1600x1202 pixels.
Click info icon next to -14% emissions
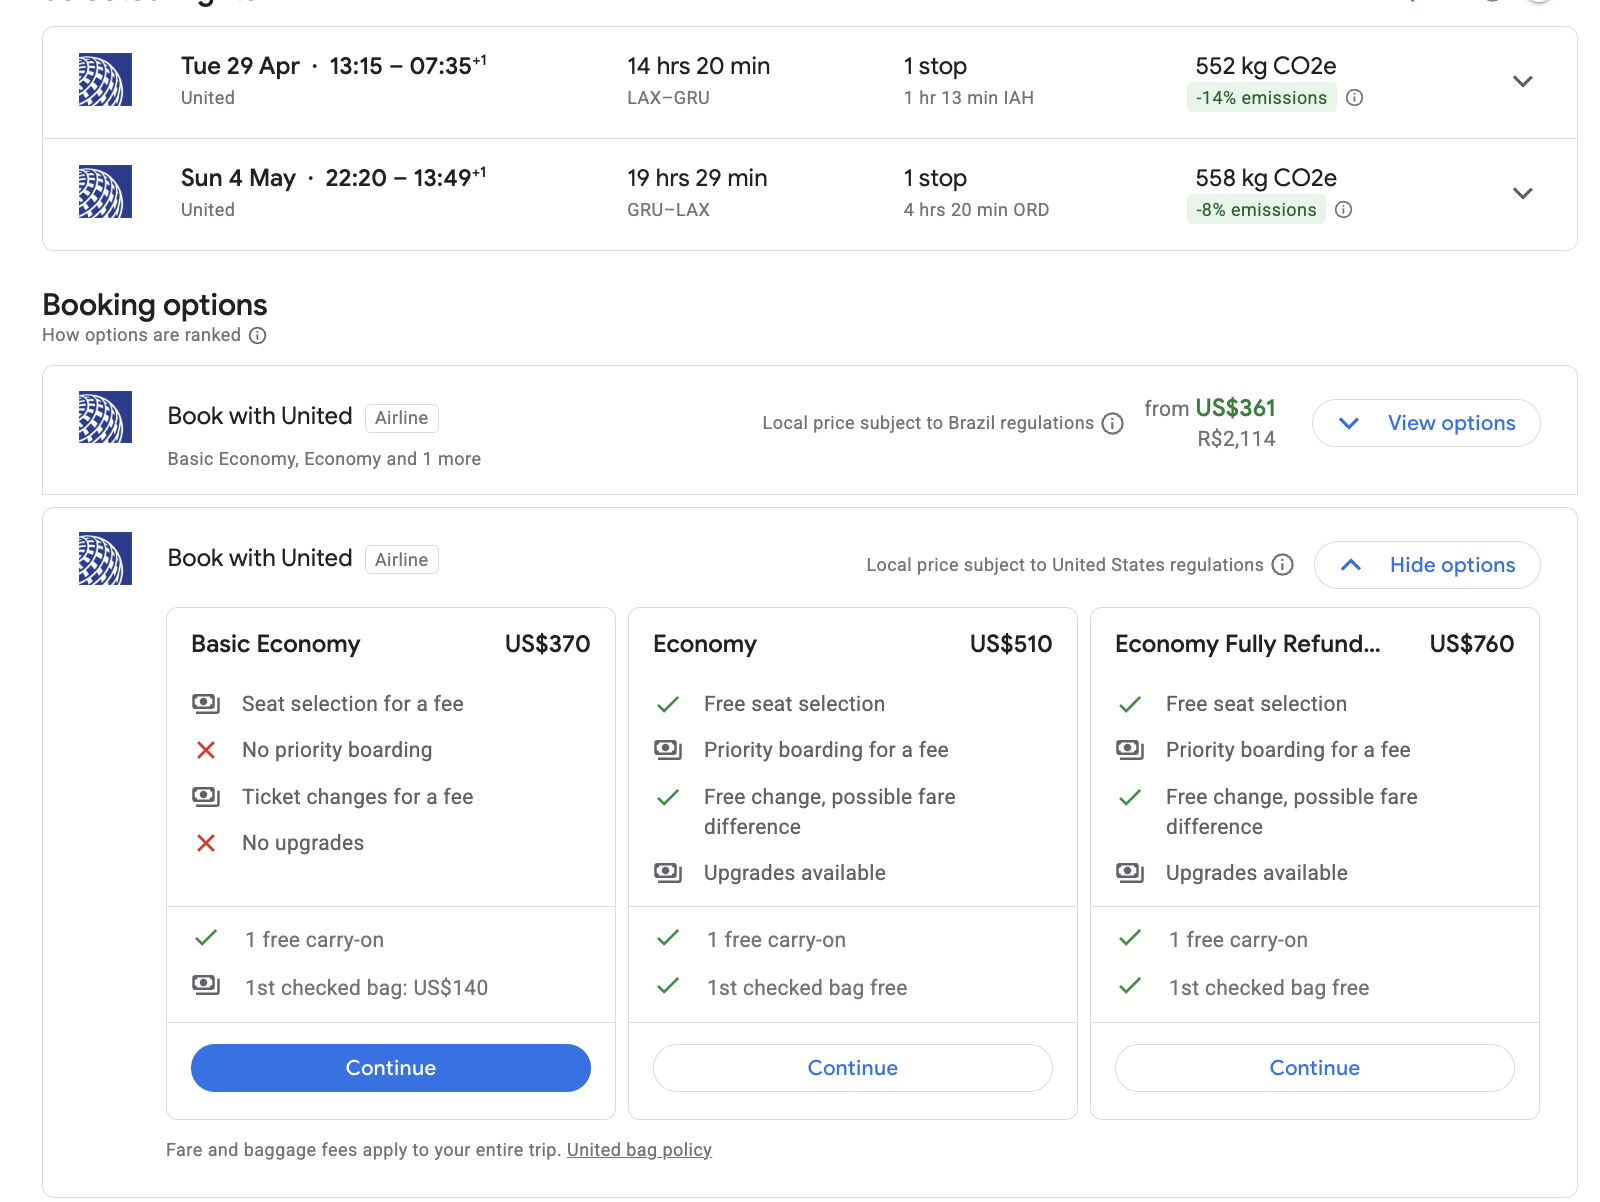pyautogui.click(x=1354, y=98)
